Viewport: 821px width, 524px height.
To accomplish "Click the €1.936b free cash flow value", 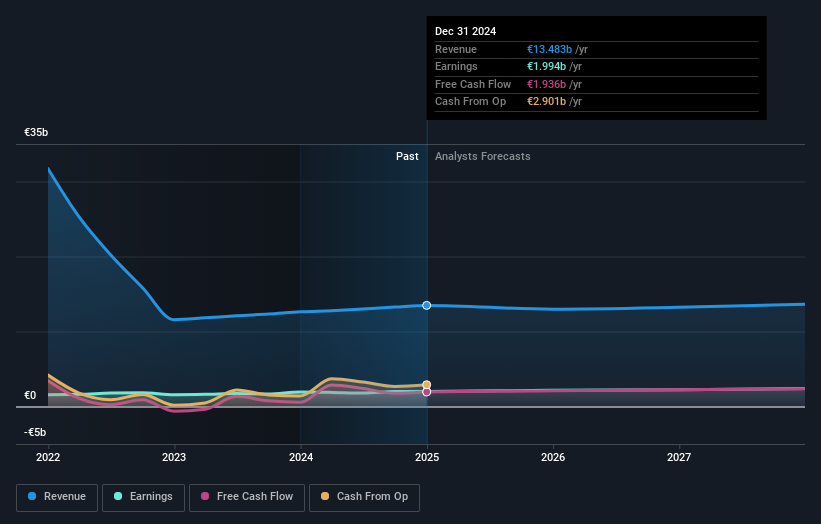I will pyautogui.click(x=546, y=84).
